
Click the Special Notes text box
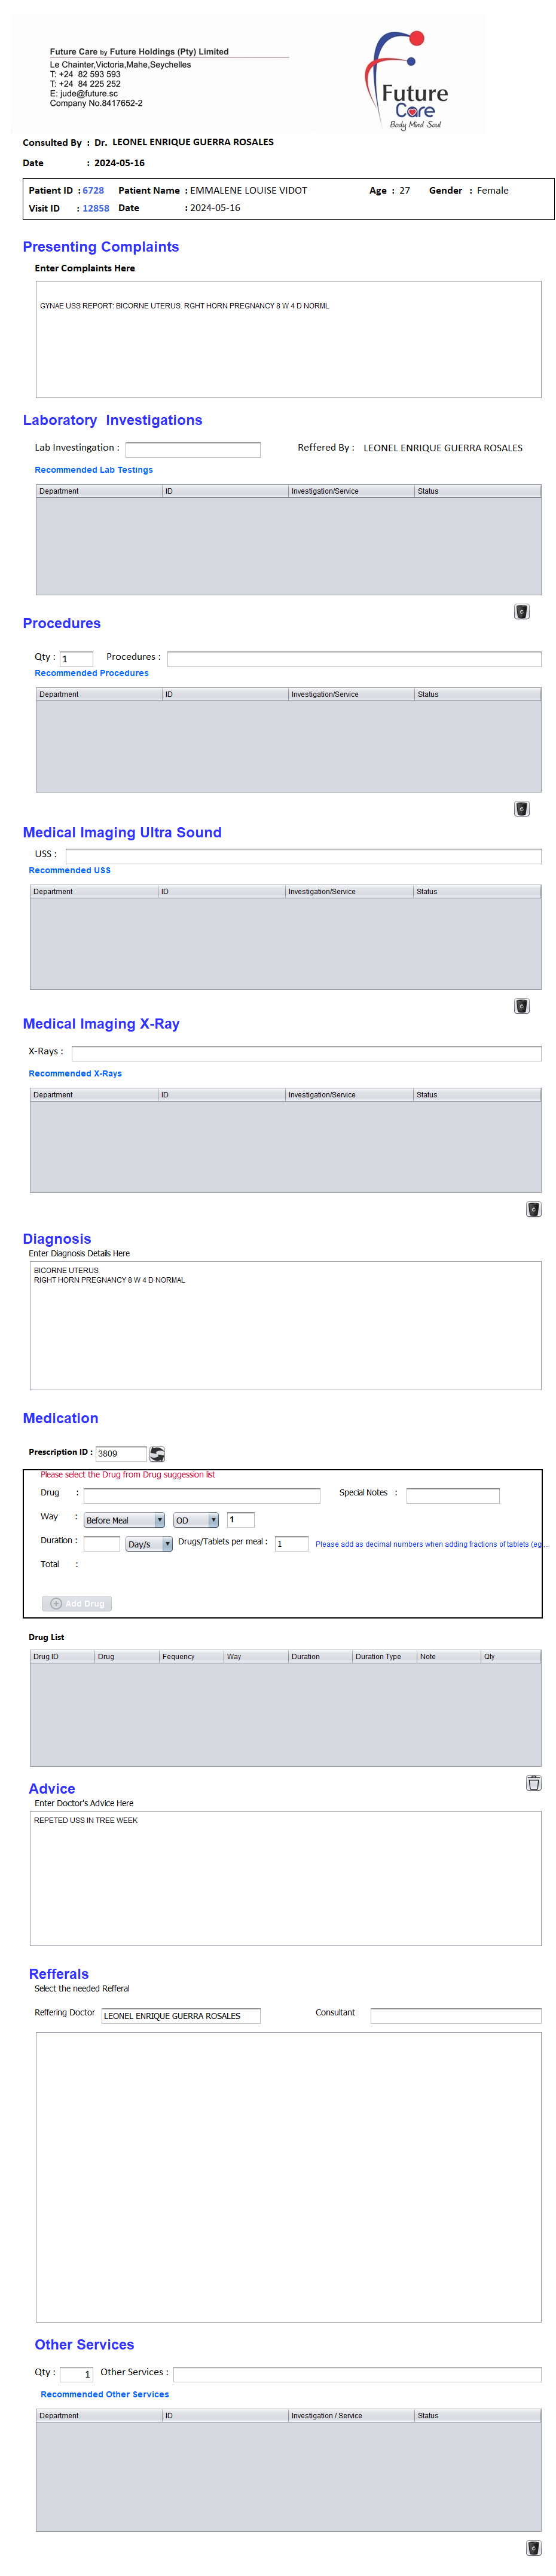coord(452,1495)
